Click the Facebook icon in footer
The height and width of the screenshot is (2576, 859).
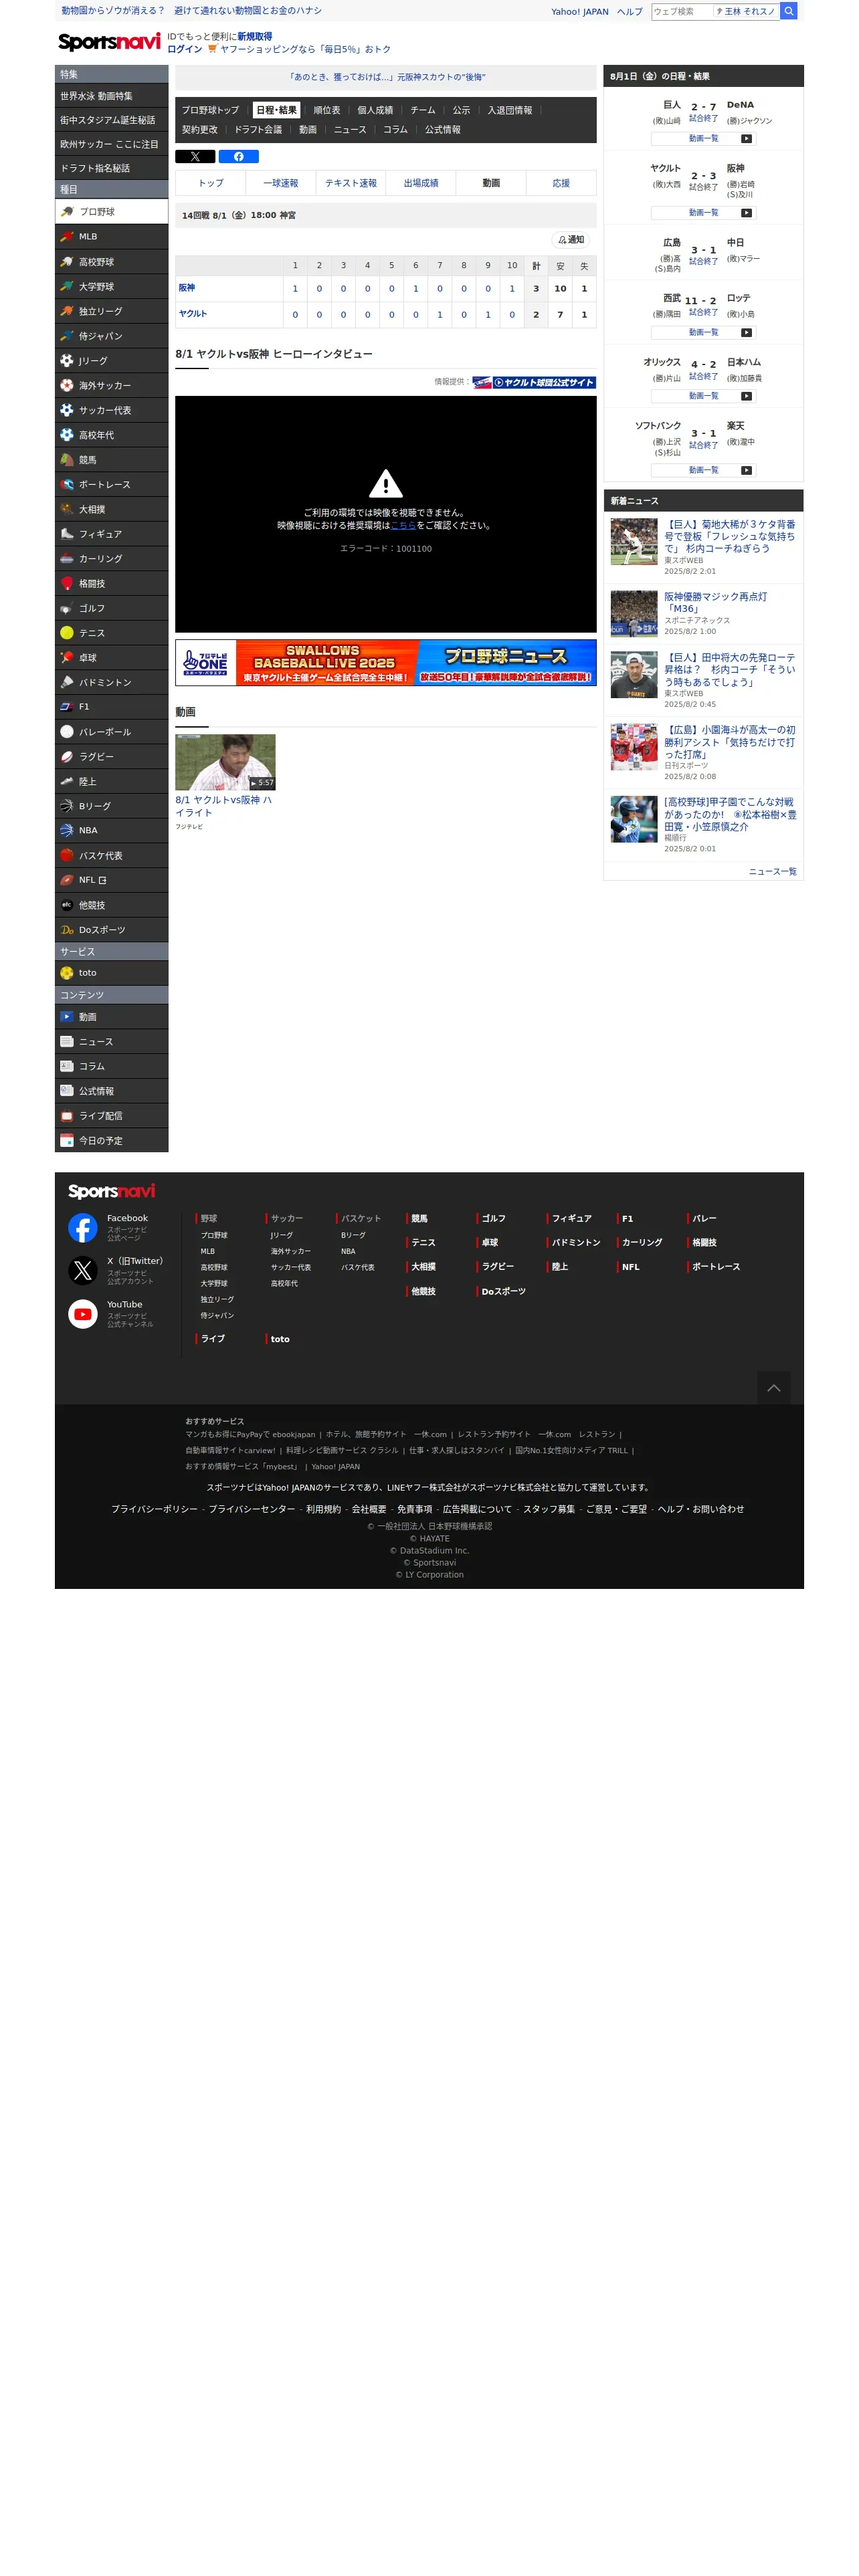(82, 1227)
